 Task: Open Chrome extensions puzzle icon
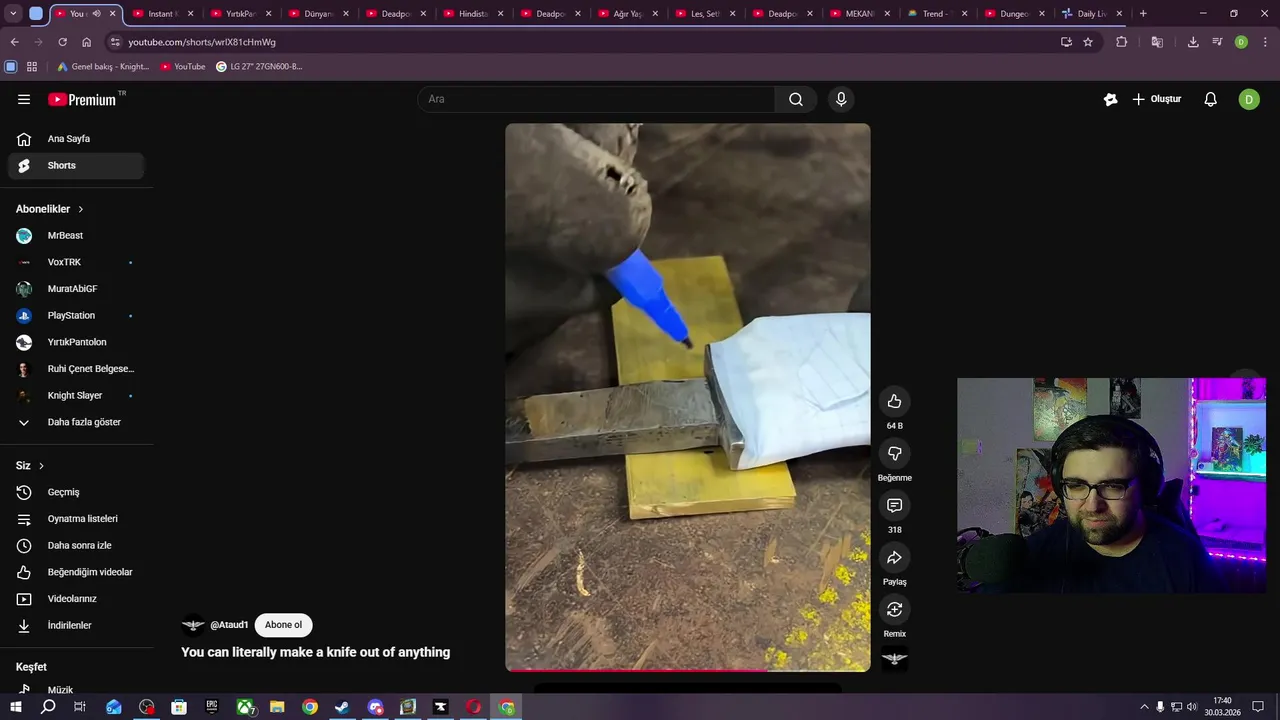tap(1121, 42)
